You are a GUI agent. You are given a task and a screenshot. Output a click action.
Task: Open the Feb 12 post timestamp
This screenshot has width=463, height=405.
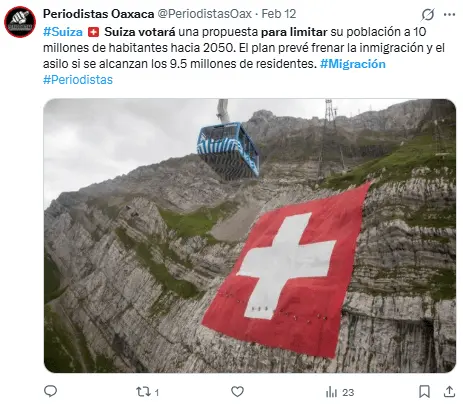[x=279, y=14]
